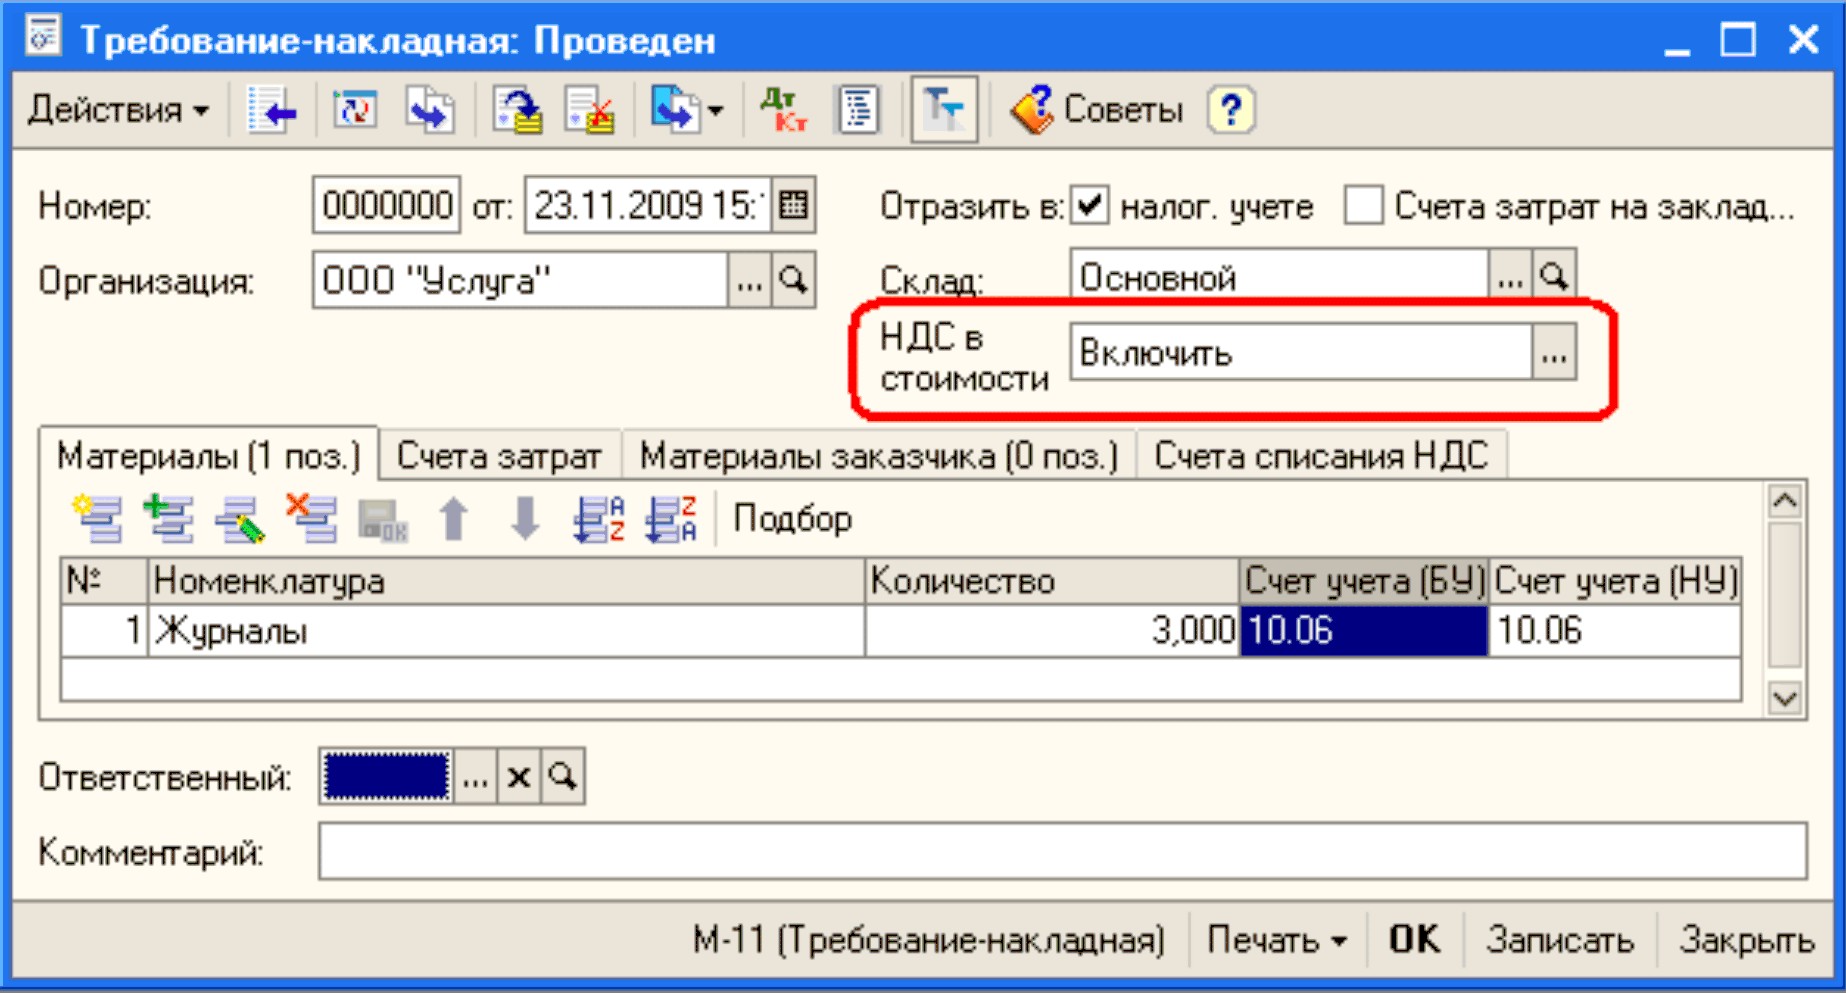Toggle the Тт settings toolbar button
1846x993 pixels.
point(943,109)
